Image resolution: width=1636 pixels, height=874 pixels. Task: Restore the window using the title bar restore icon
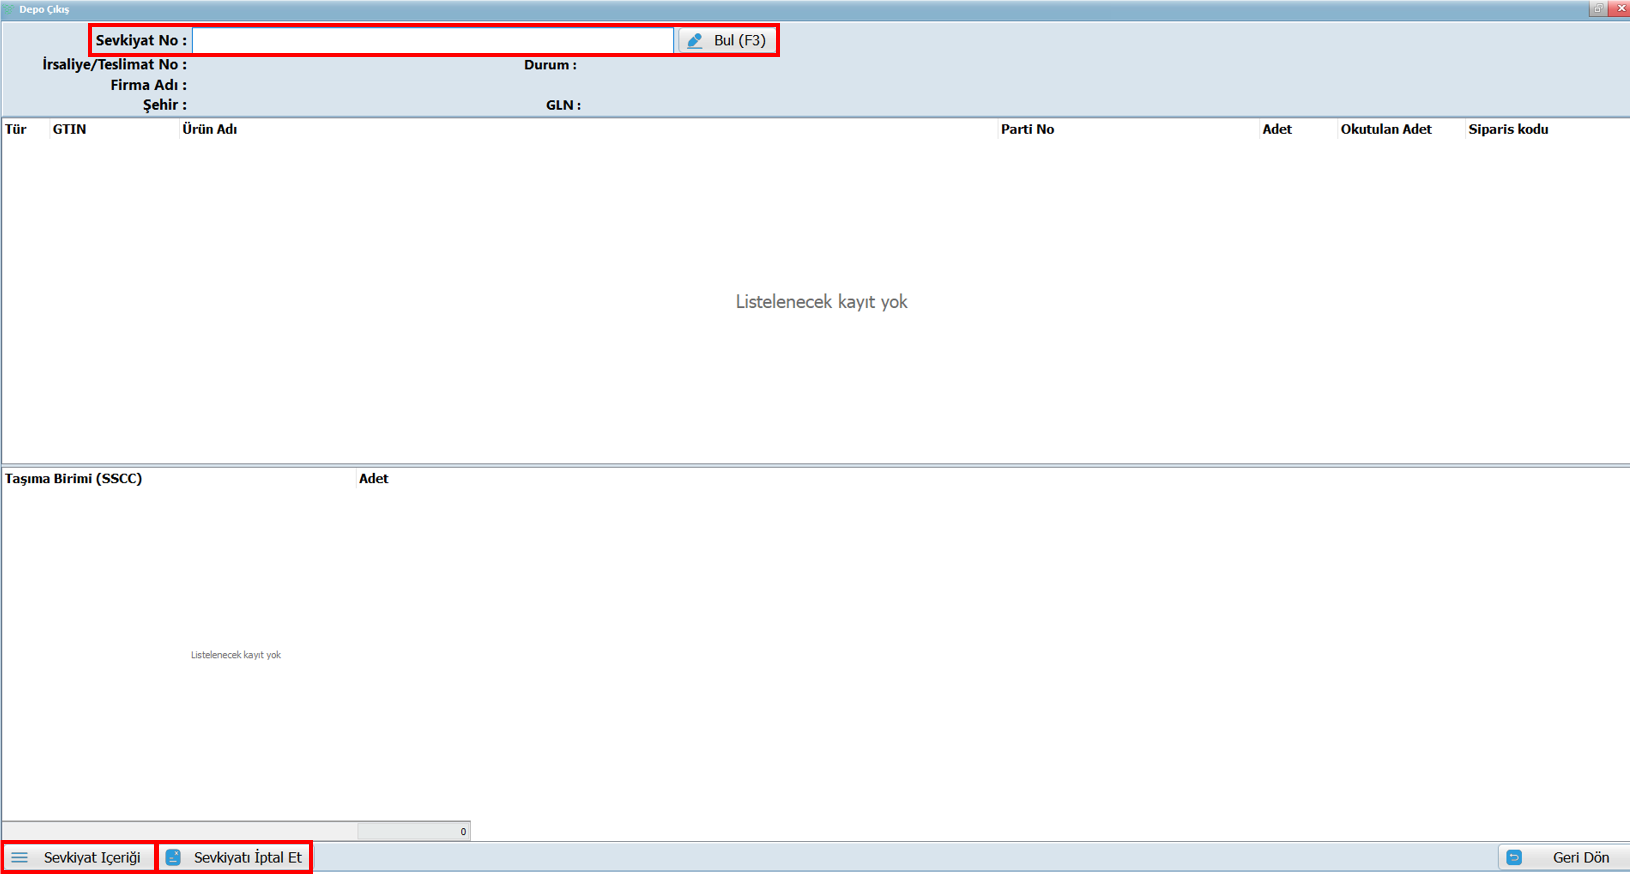pos(1597,9)
